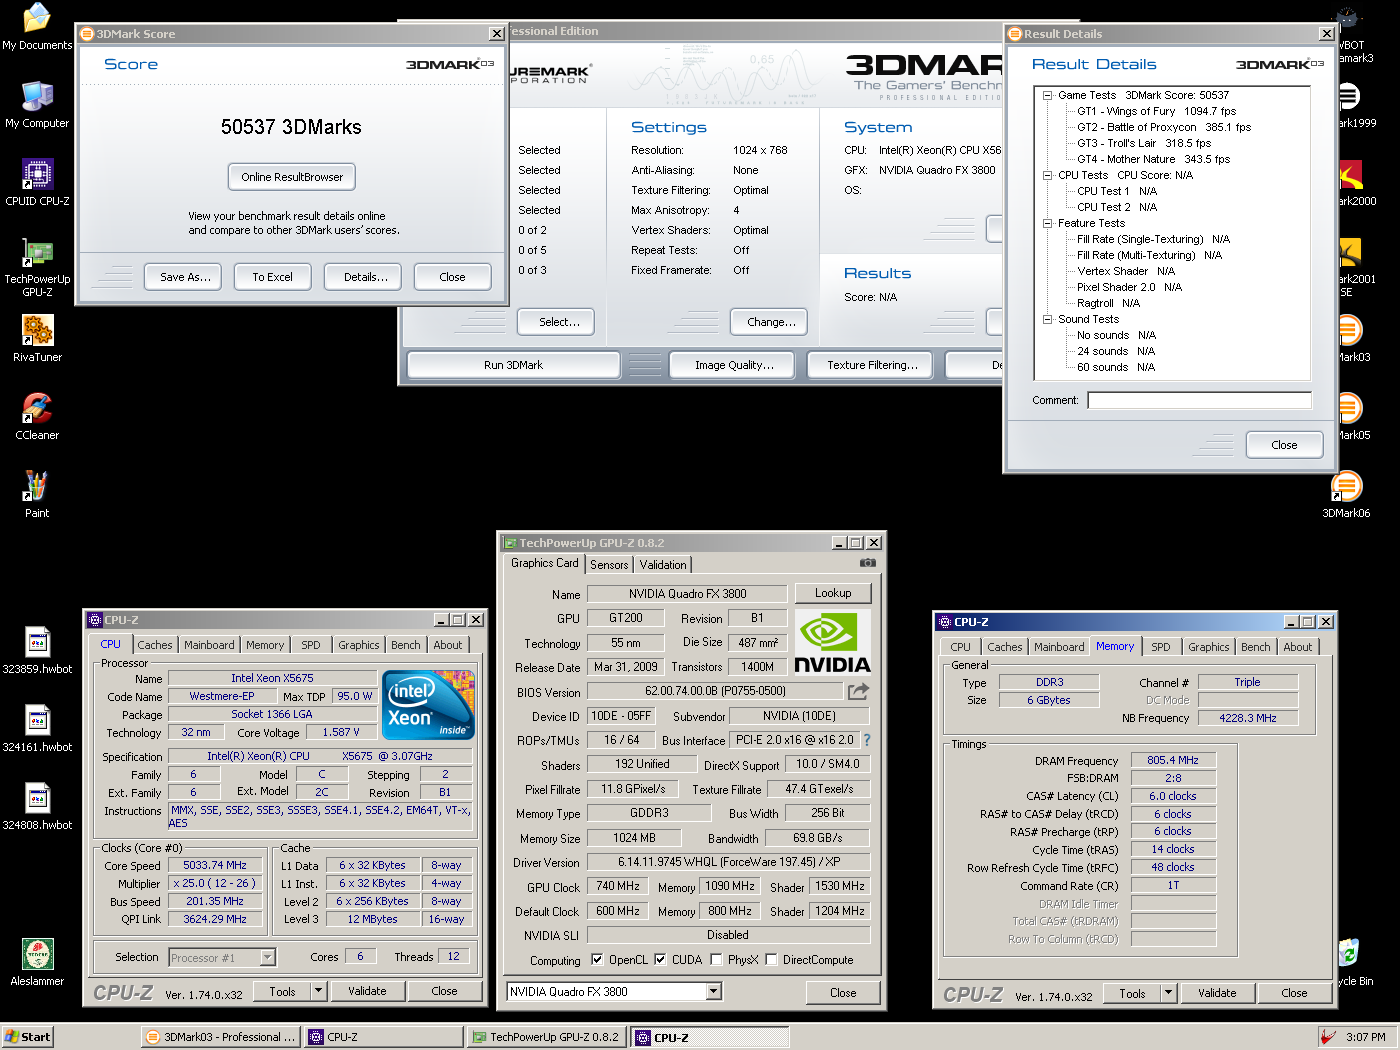Toggle the PhysX checkbox in GPU-Z
Viewport: 1400px width, 1050px height.
click(x=716, y=960)
